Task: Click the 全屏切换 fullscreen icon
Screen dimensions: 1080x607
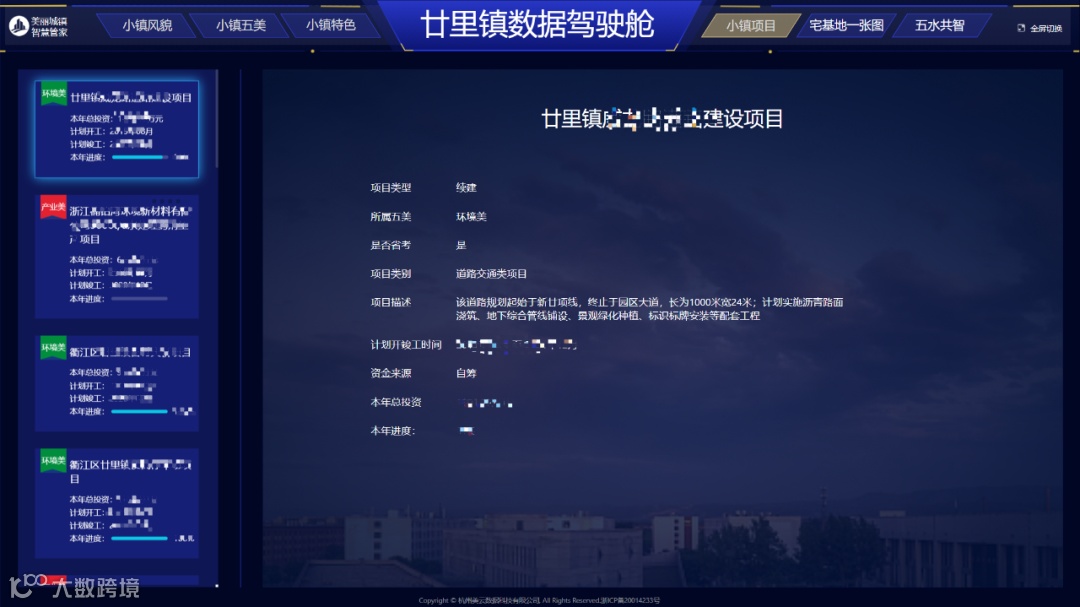Action: pyautogui.click(x=1021, y=28)
